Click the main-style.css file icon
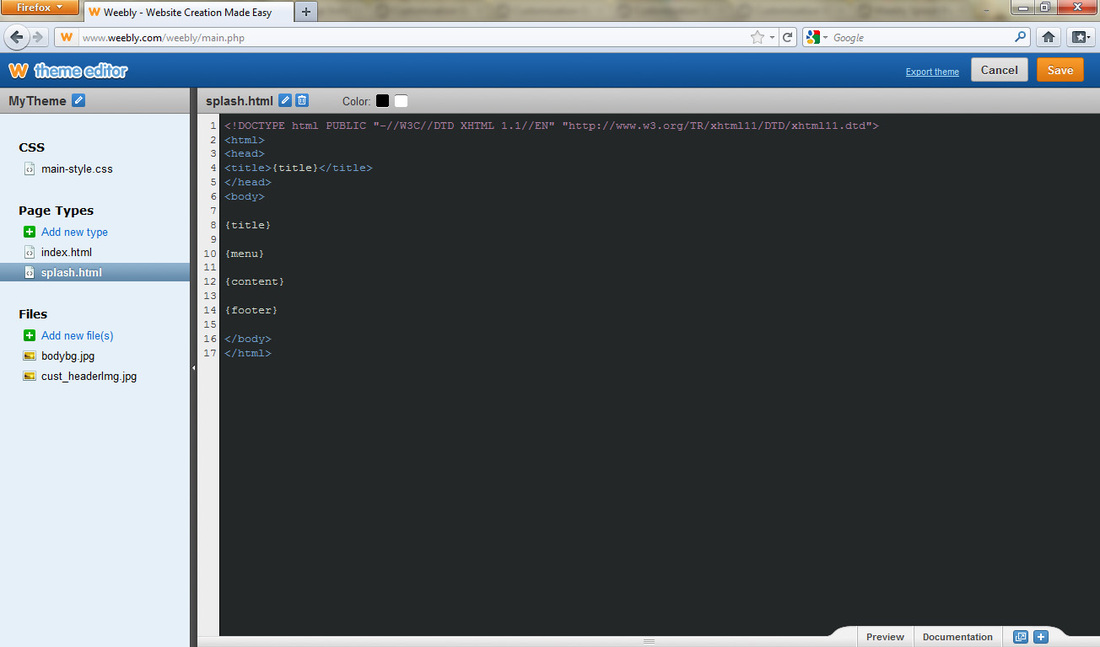 pos(29,168)
